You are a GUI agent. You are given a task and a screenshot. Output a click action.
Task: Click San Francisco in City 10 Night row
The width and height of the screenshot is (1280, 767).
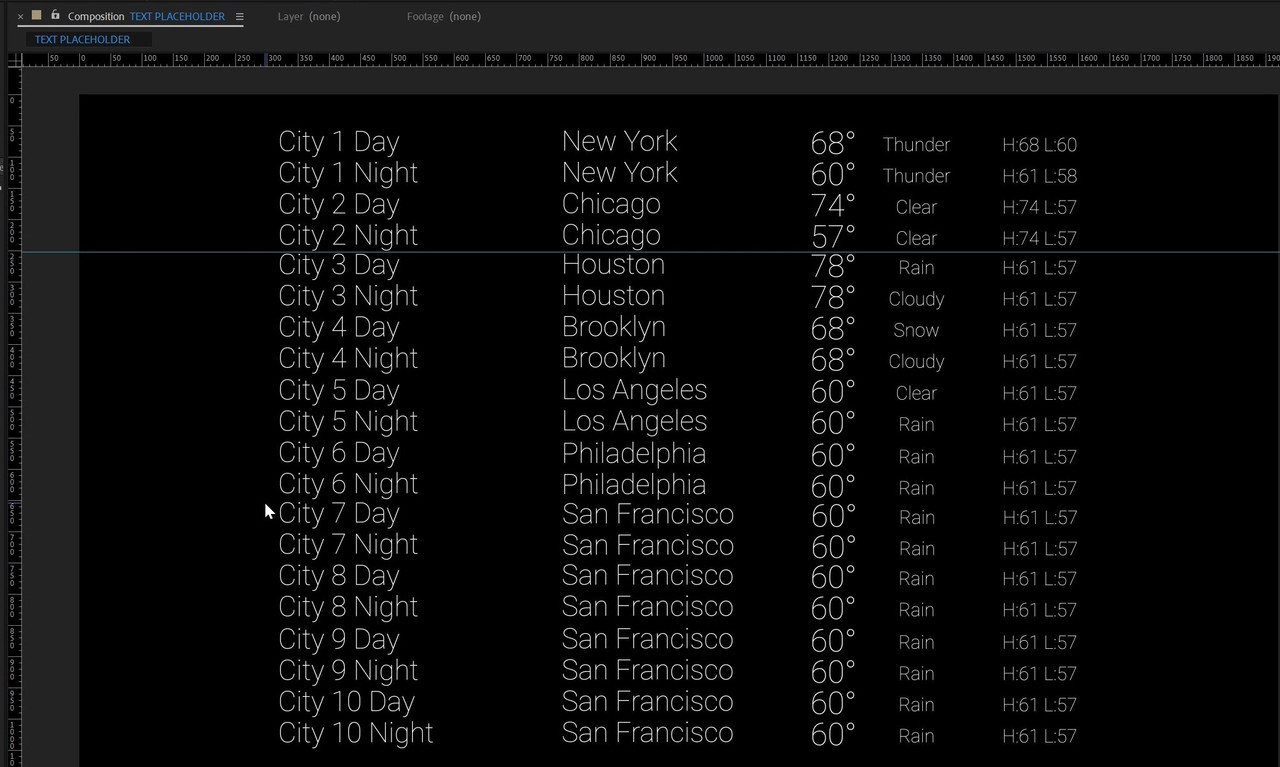pyautogui.click(x=648, y=732)
